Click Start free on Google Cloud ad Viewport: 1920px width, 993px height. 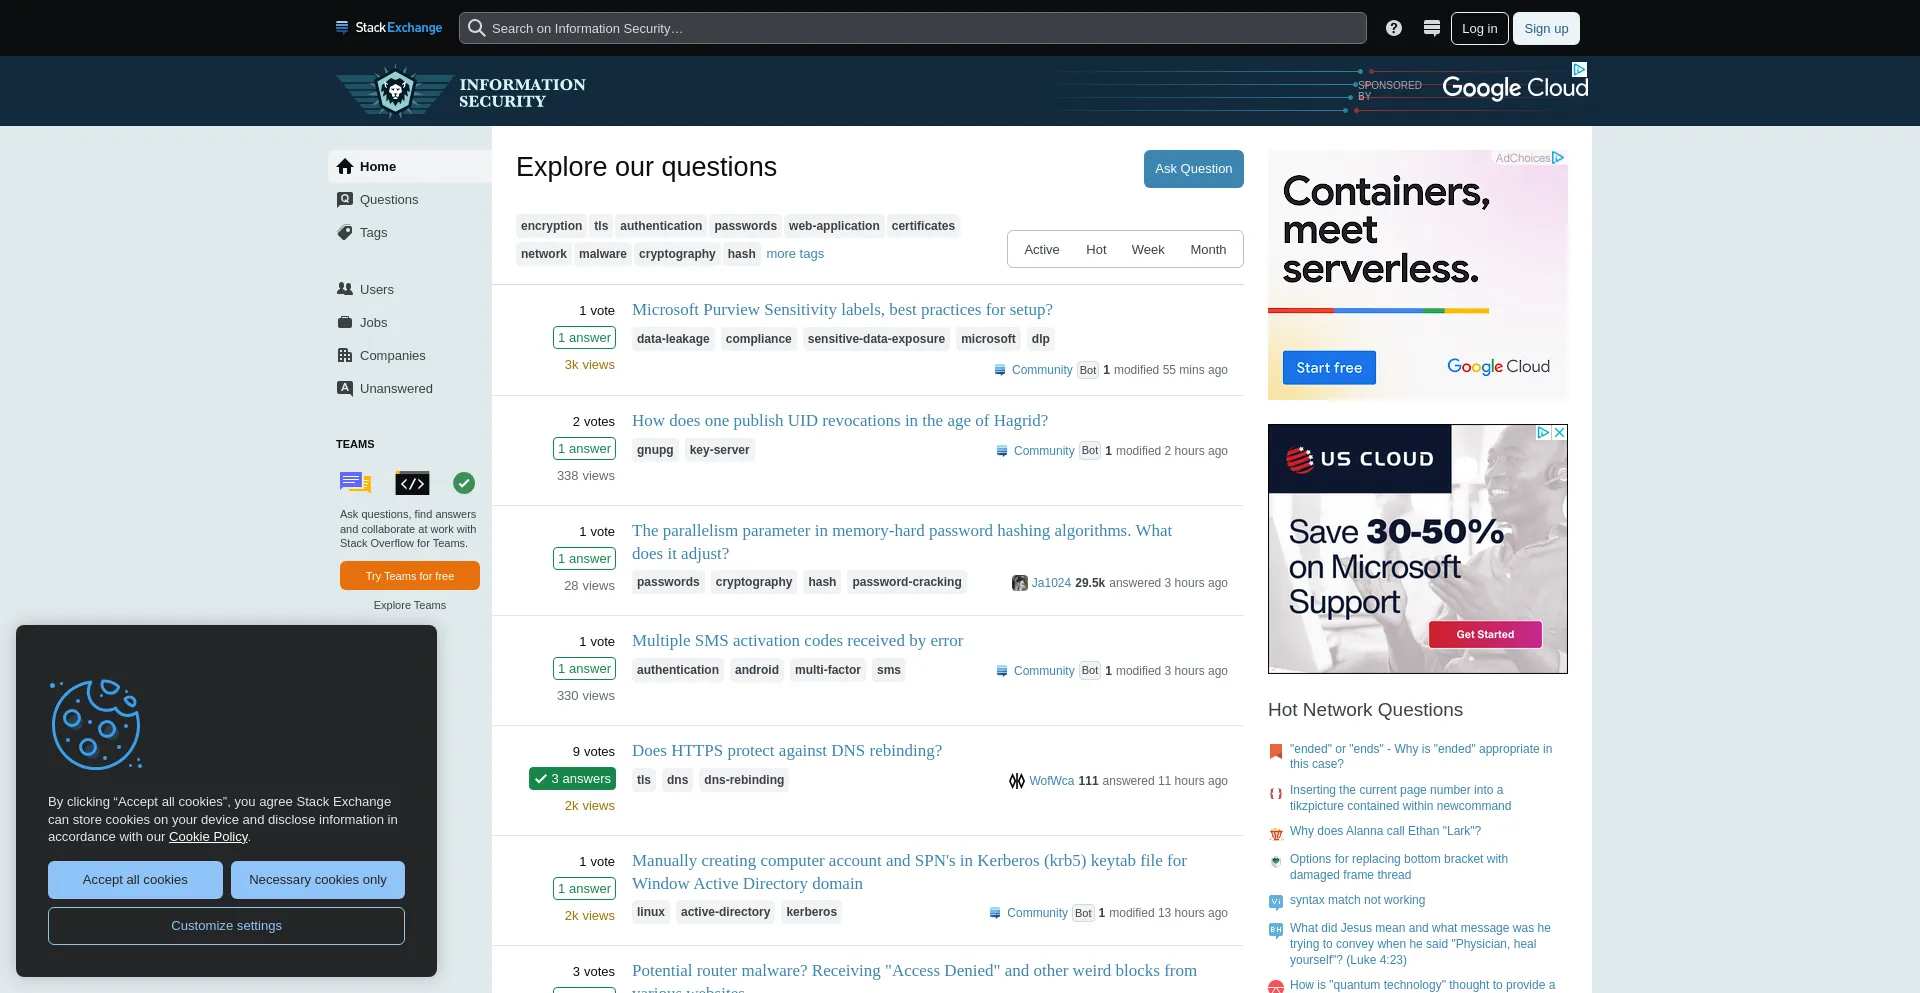(x=1329, y=368)
